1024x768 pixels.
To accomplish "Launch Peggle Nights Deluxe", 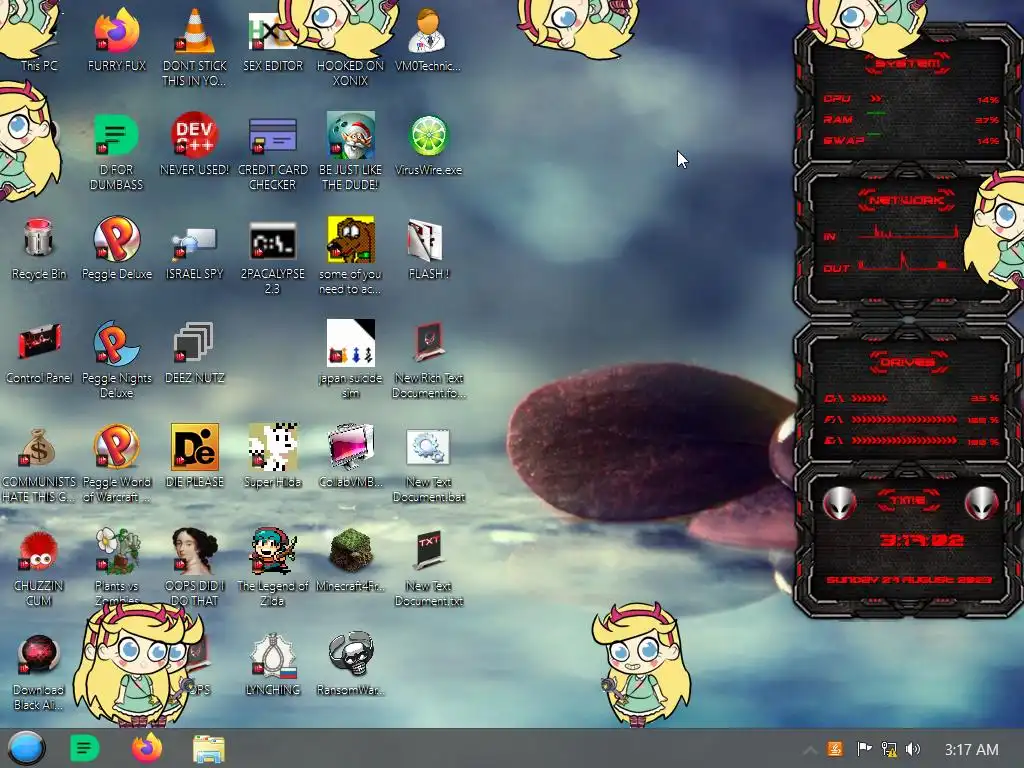I will coord(116,343).
